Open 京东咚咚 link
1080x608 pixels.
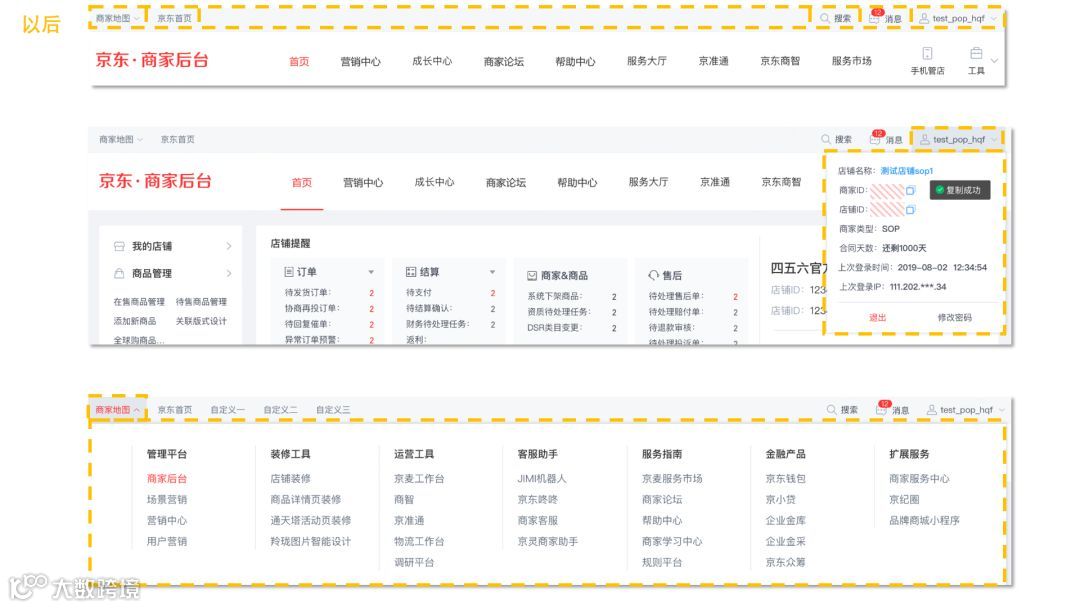pos(538,499)
